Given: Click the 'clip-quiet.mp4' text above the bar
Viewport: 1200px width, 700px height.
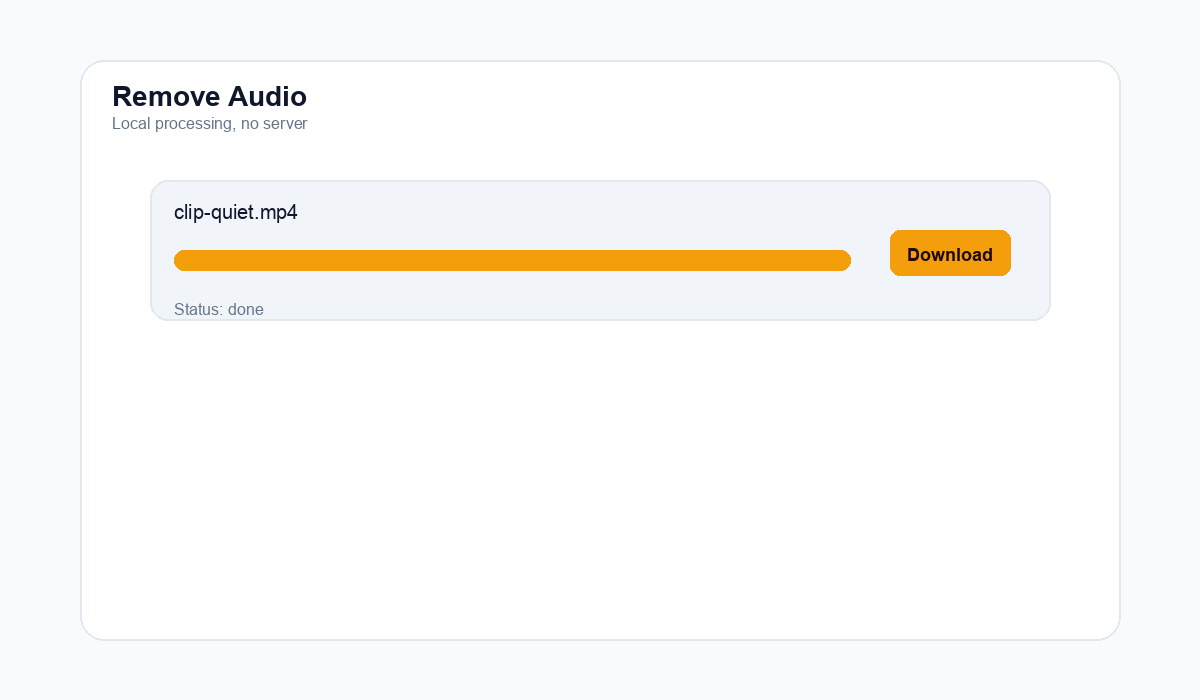Looking at the screenshot, I should [x=236, y=212].
